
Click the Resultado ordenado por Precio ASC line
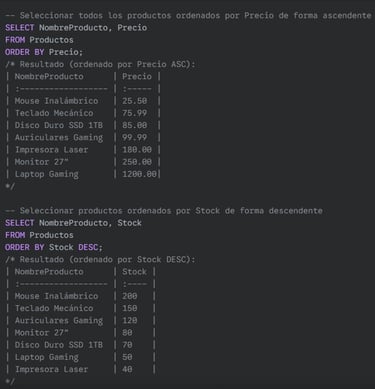[100, 64]
